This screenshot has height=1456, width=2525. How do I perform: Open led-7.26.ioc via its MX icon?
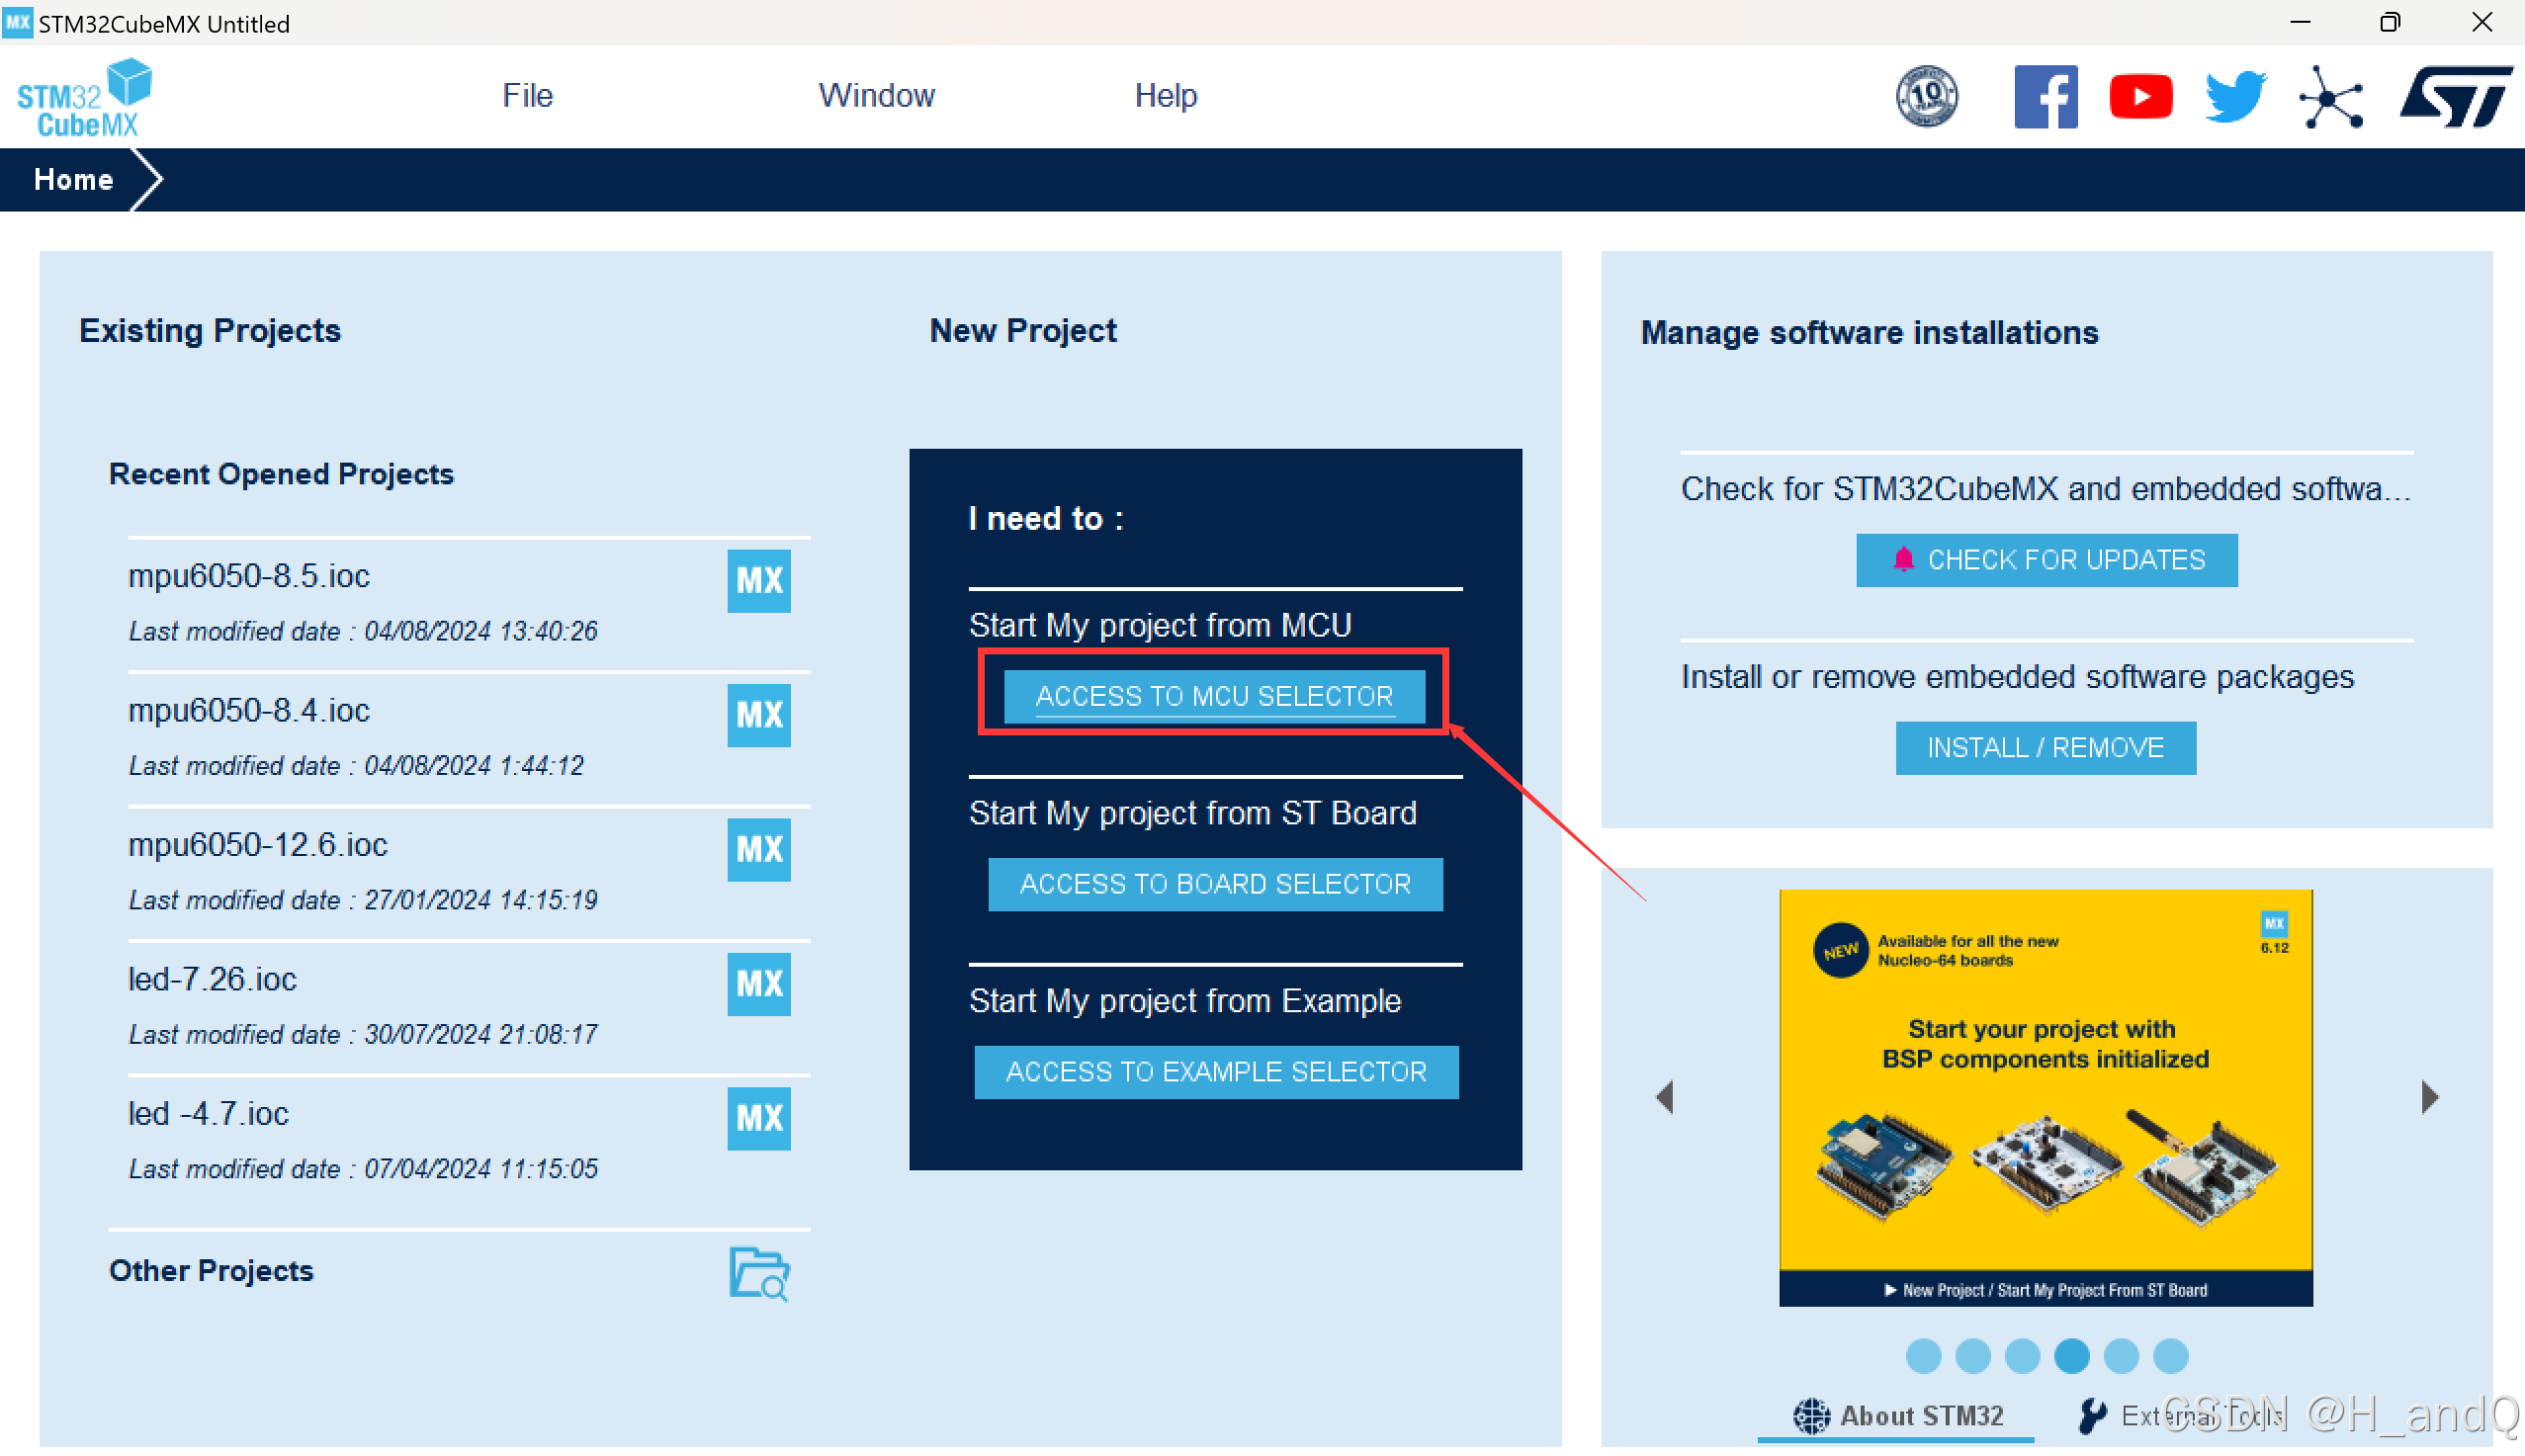click(x=759, y=984)
